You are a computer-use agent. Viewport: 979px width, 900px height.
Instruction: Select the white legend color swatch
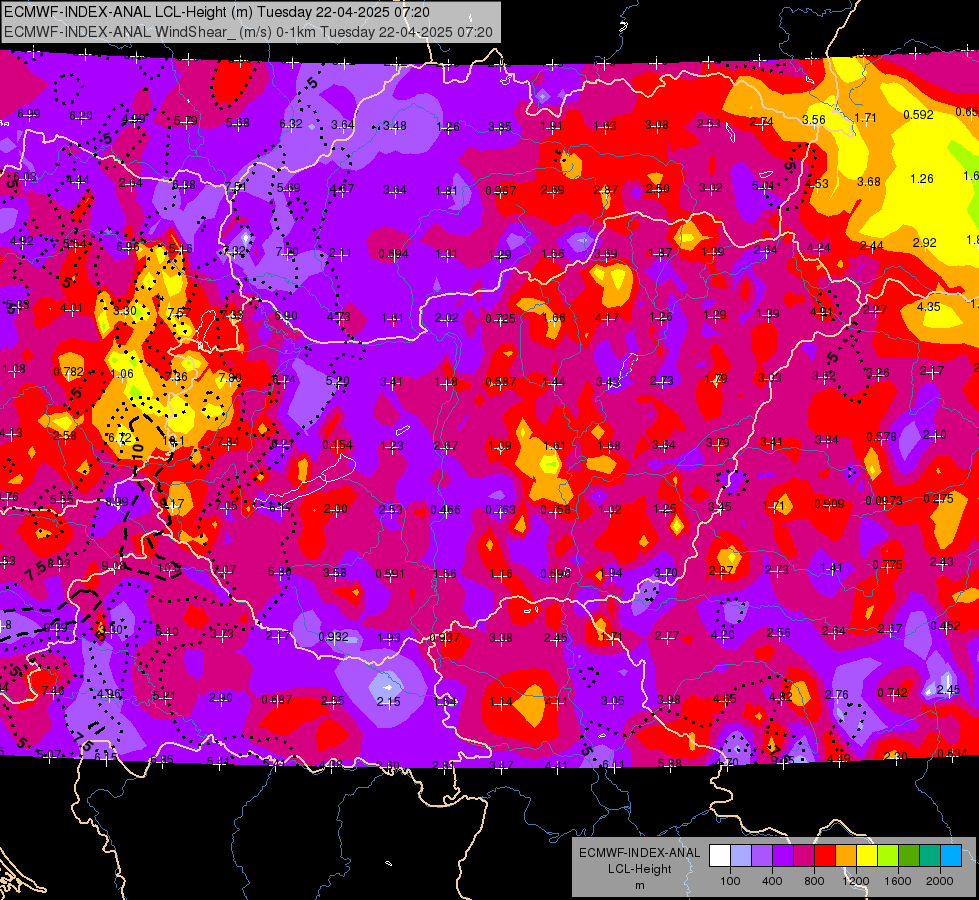pyautogui.click(x=720, y=856)
